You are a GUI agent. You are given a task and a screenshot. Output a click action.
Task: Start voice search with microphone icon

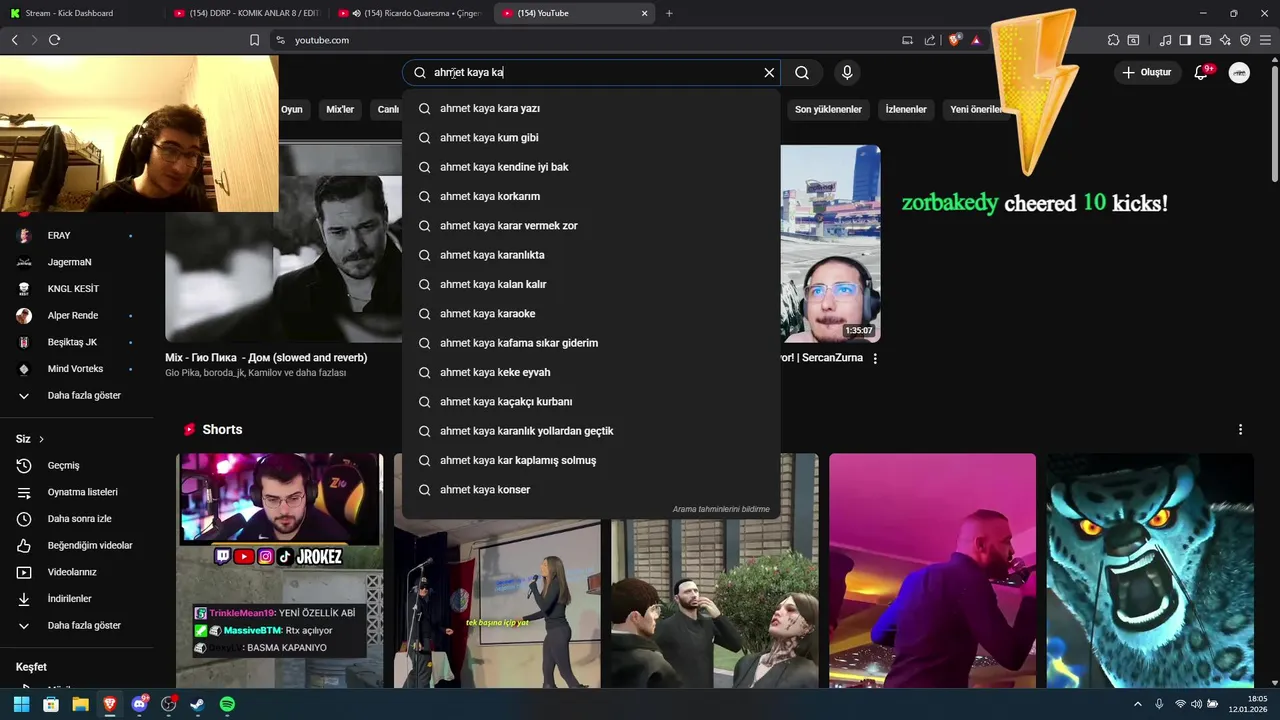pos(847,73)
